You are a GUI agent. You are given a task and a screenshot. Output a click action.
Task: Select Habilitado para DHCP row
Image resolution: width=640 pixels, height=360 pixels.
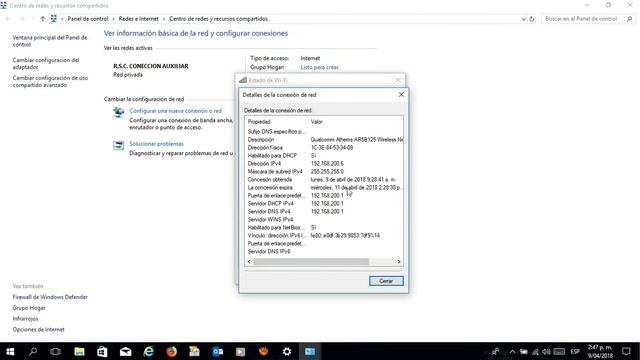coord(324,156)
